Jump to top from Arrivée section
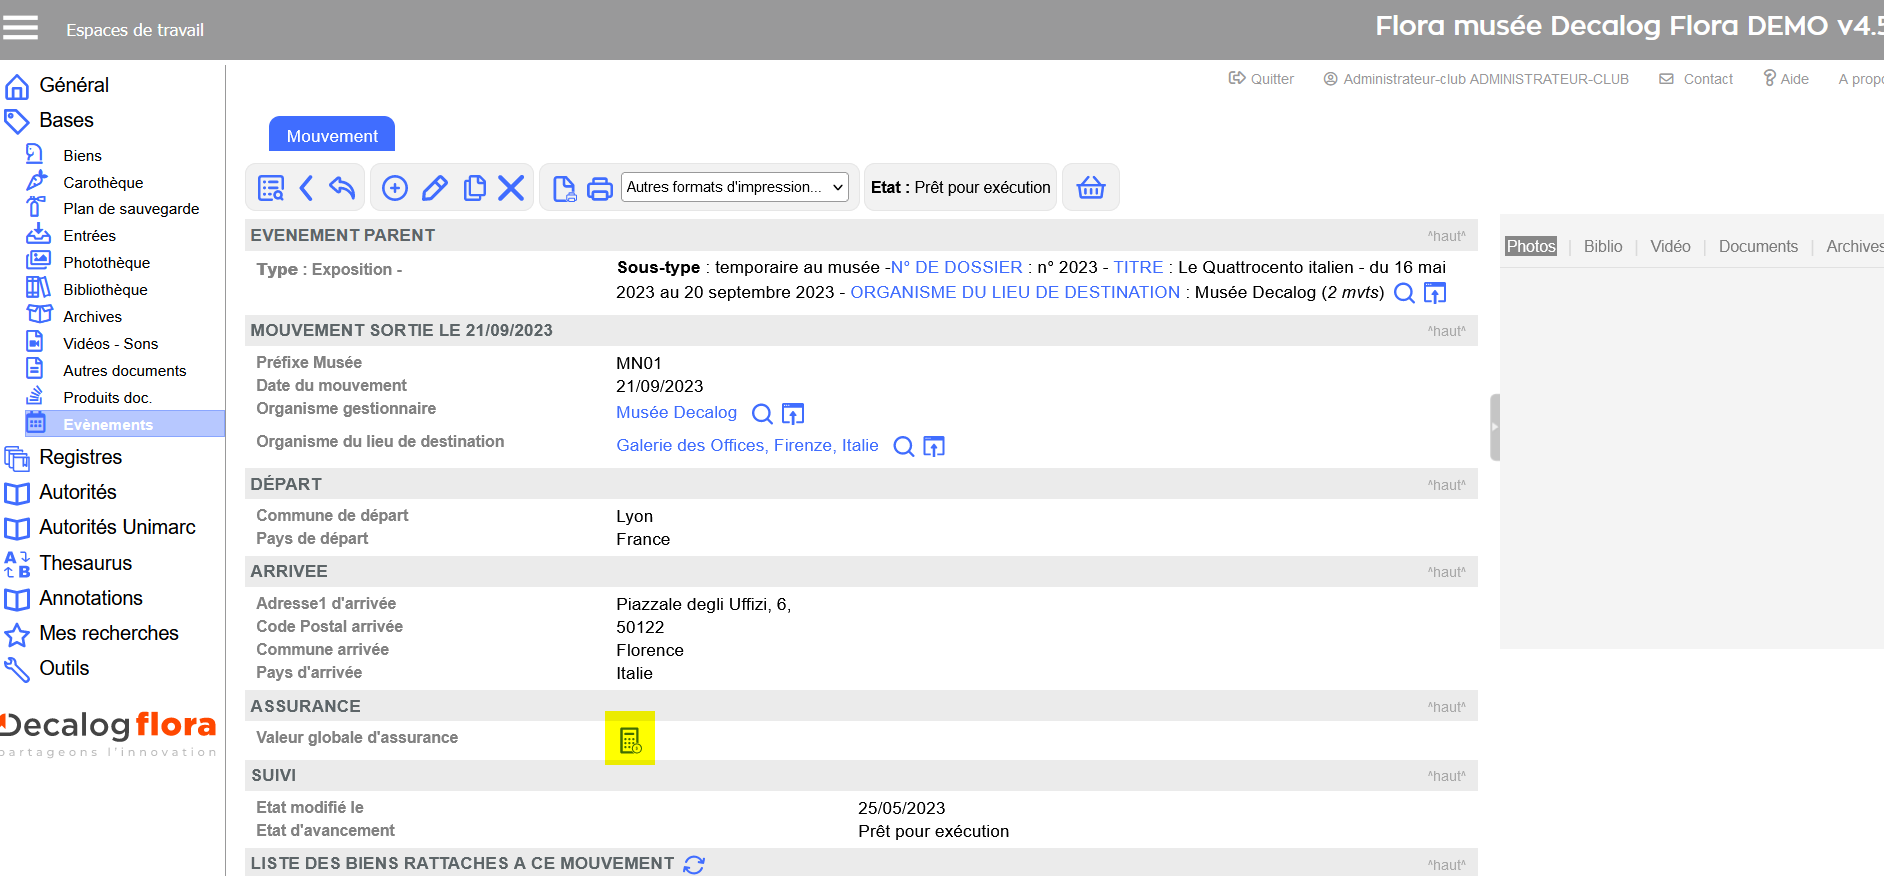The image size is (1884, 876). [1446, 572]
